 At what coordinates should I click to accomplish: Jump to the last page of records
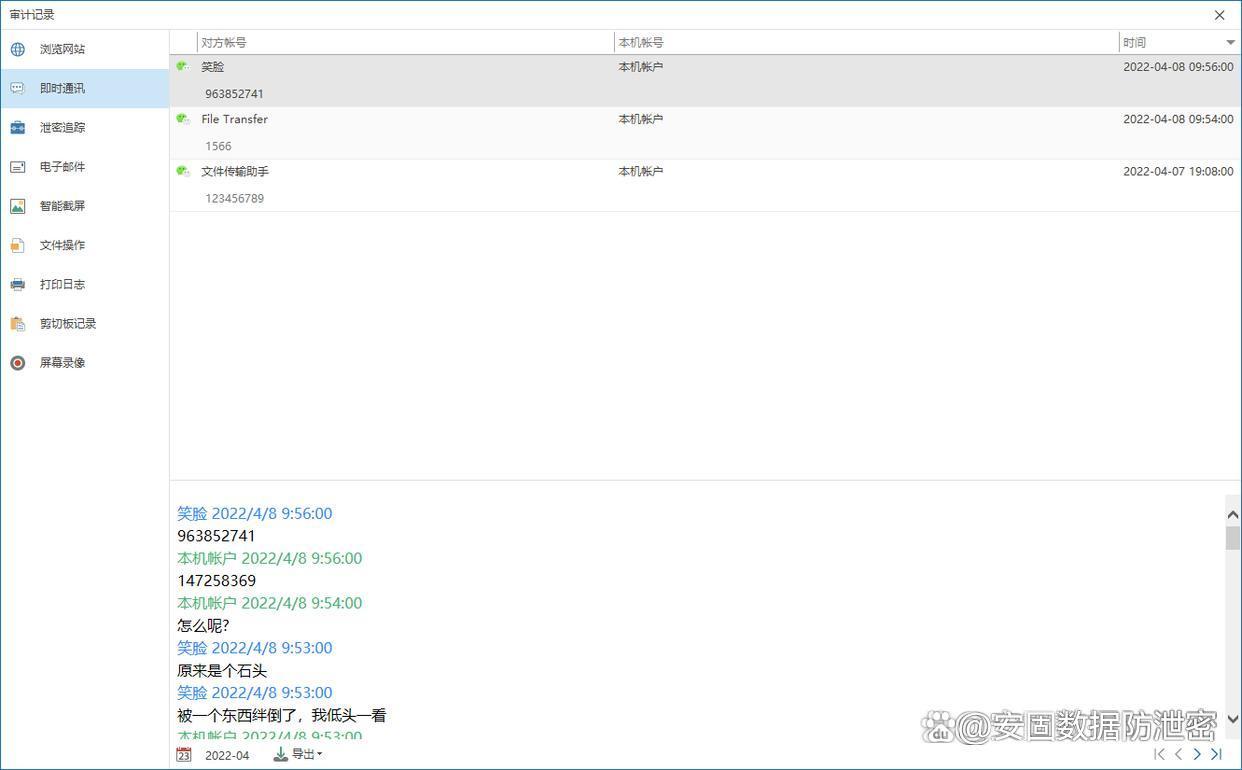(1216, 754)
